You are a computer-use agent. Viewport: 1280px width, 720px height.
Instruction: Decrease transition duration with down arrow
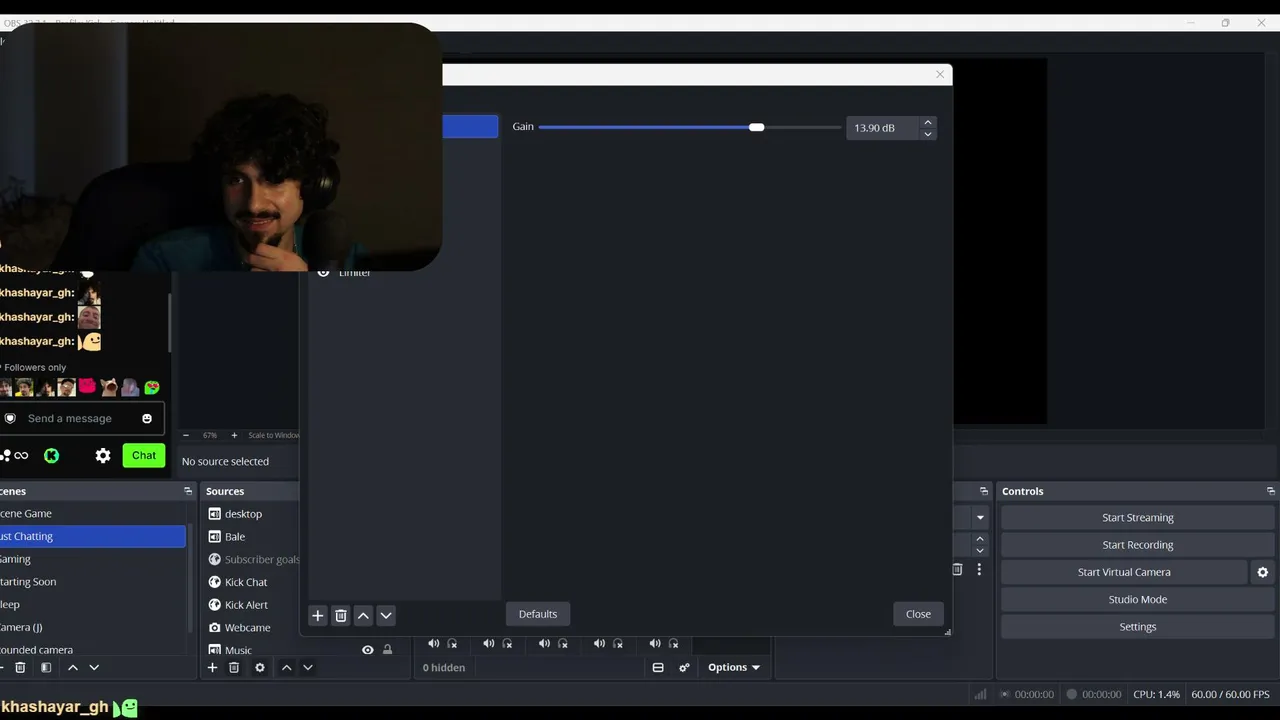(x=980, y=551)
